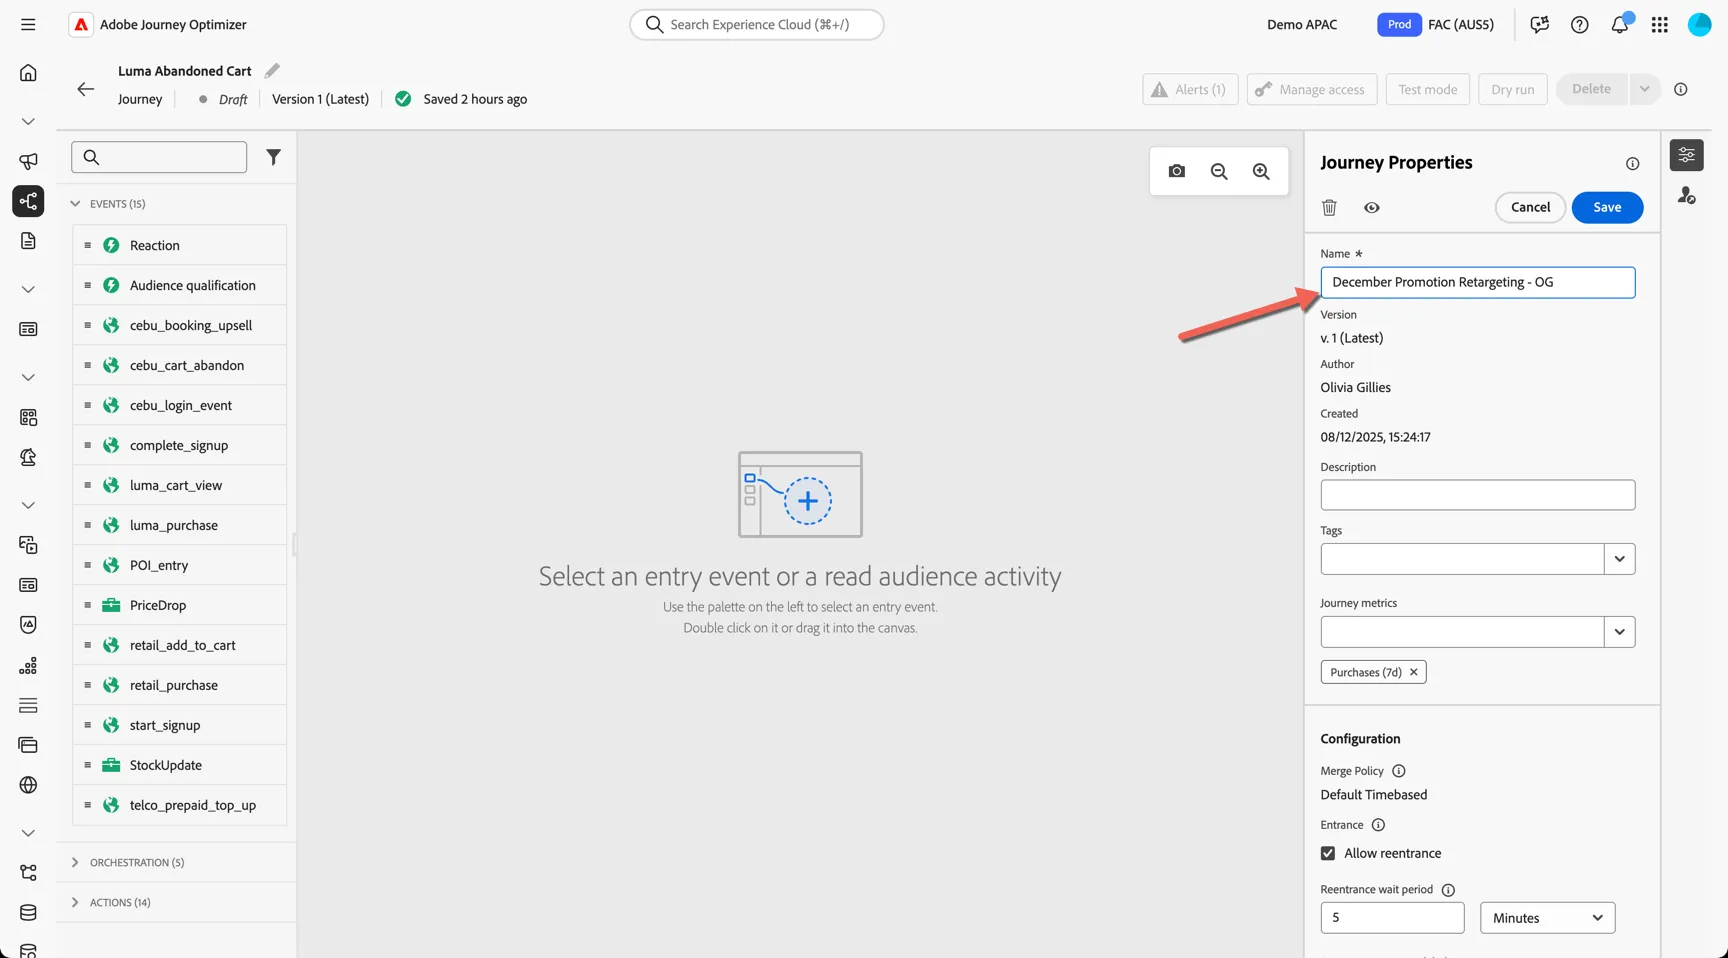Capture the canvas with the camera icon
Viewport: 1728px width, 958px height.
point(1177,171)
